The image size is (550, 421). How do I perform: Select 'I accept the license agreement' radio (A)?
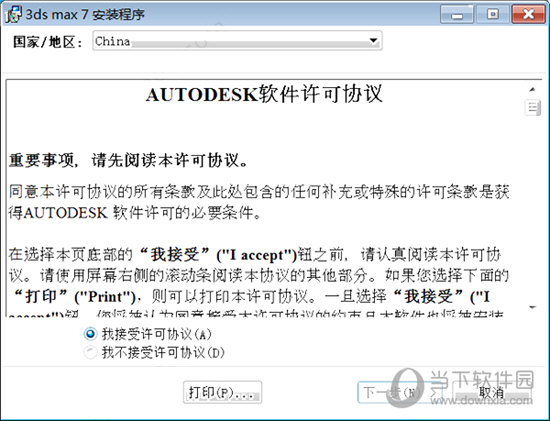coord(90,334)
